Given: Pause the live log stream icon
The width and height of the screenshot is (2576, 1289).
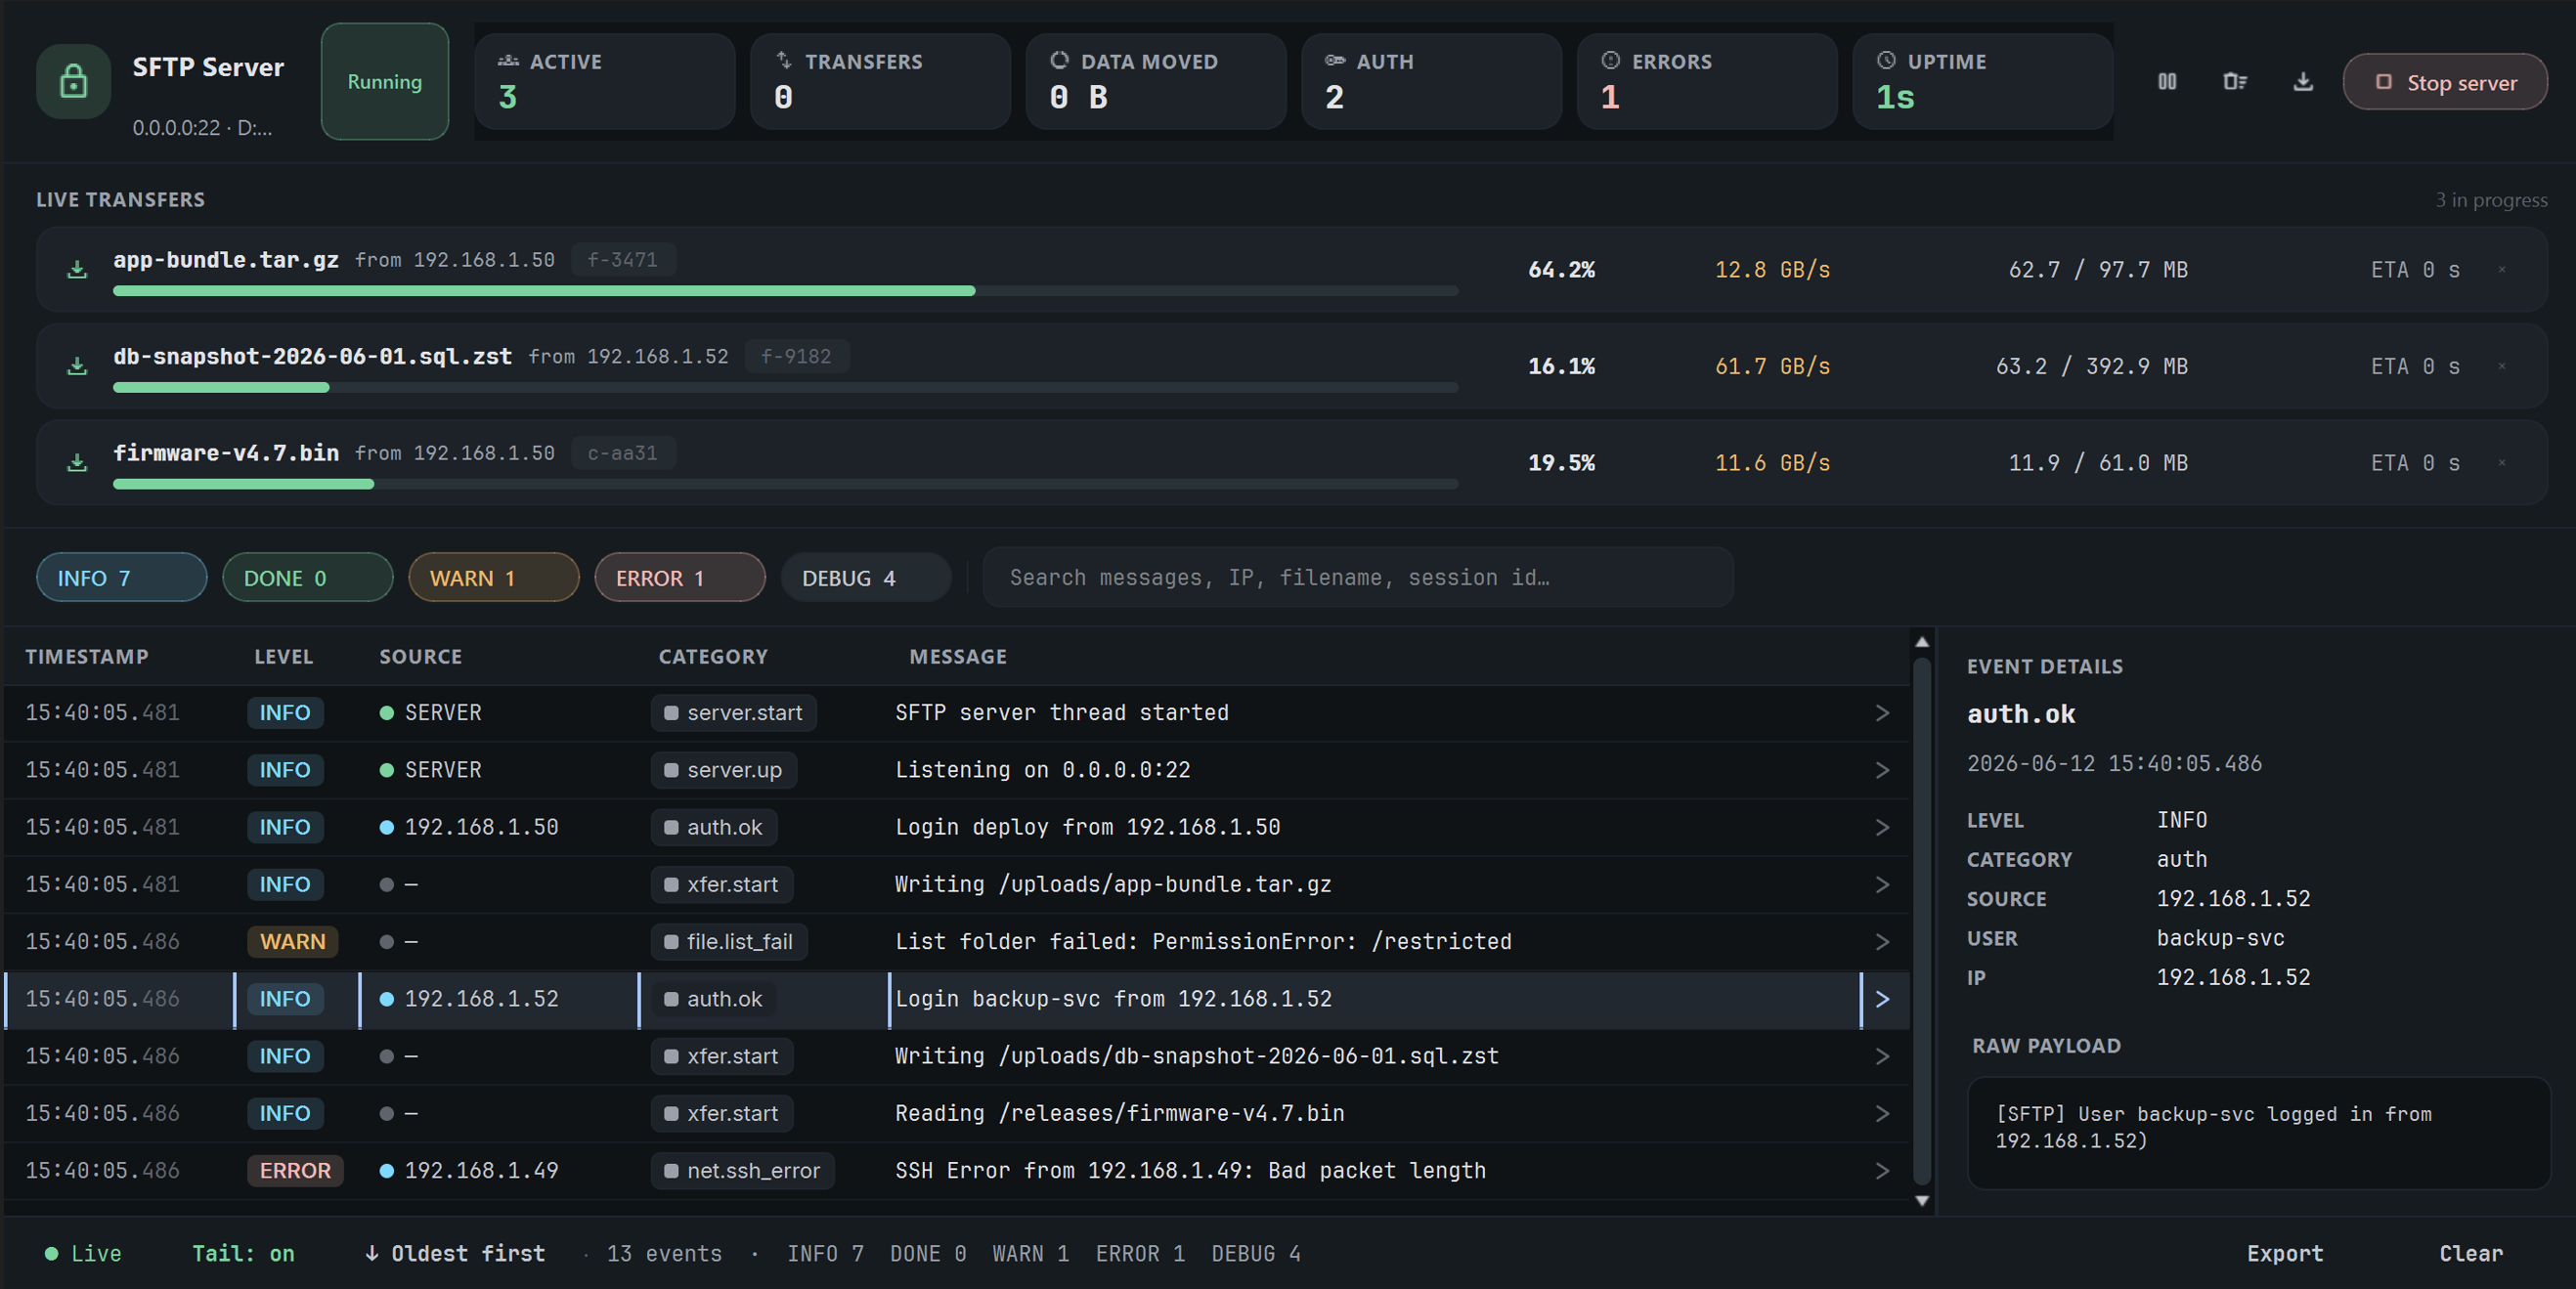Looking at the screenshot, I should click(2166, 82).
